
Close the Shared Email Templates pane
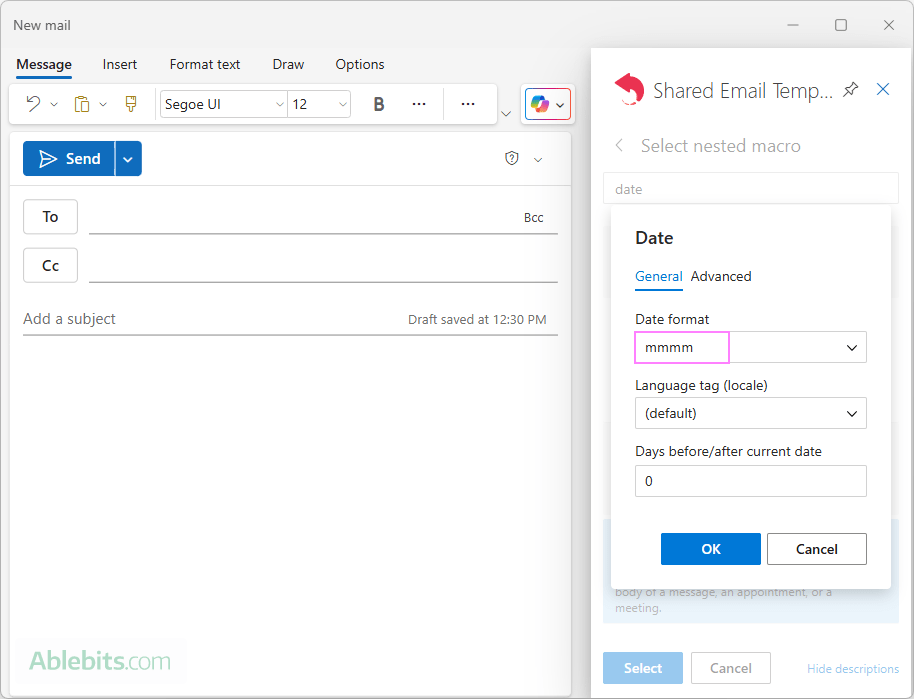coord(883,89)
